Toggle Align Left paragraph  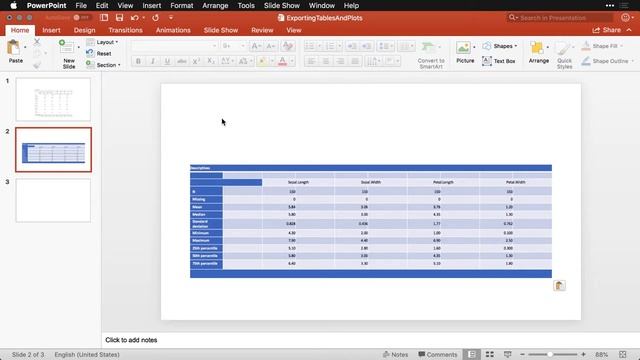click(x=311, y=61)
